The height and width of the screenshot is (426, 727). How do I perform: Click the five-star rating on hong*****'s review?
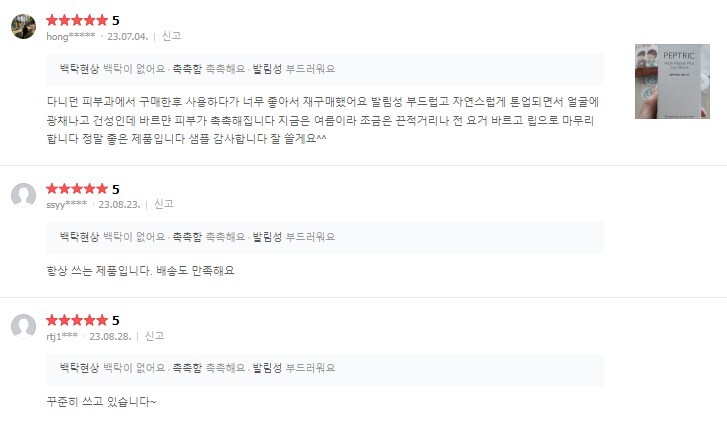tap(77, 20)
